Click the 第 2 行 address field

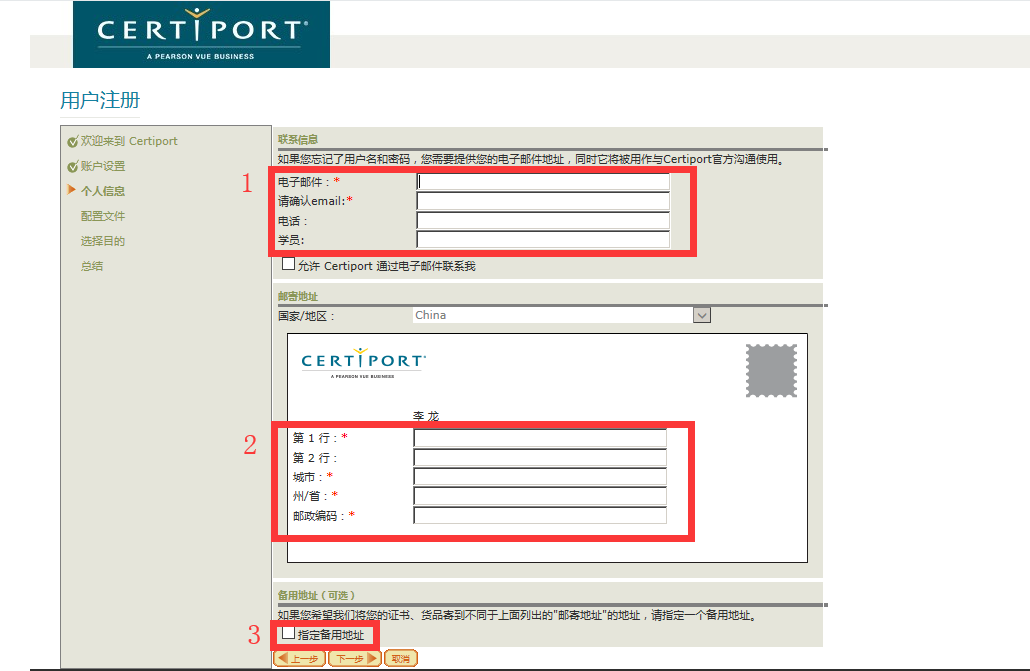(x=540, y=457)
